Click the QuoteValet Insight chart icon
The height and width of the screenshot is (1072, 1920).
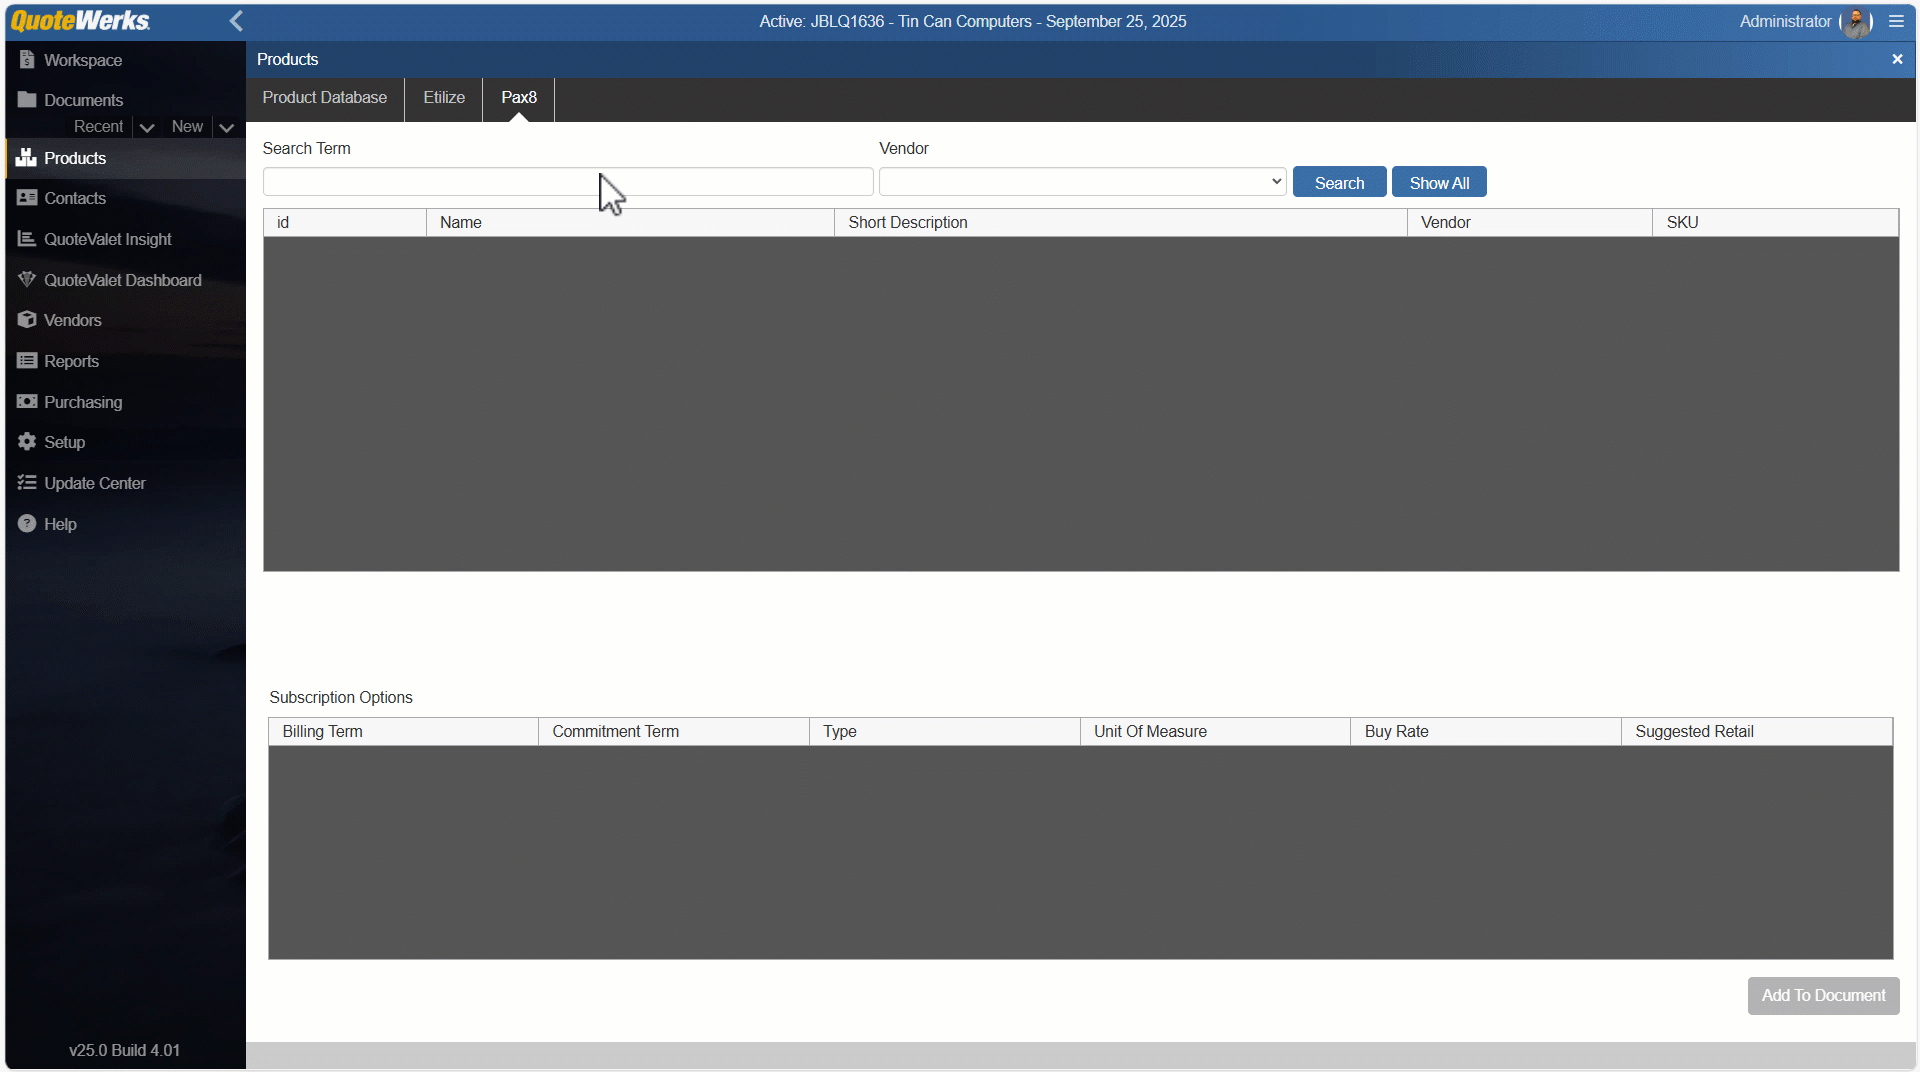(x=27, y=239)
